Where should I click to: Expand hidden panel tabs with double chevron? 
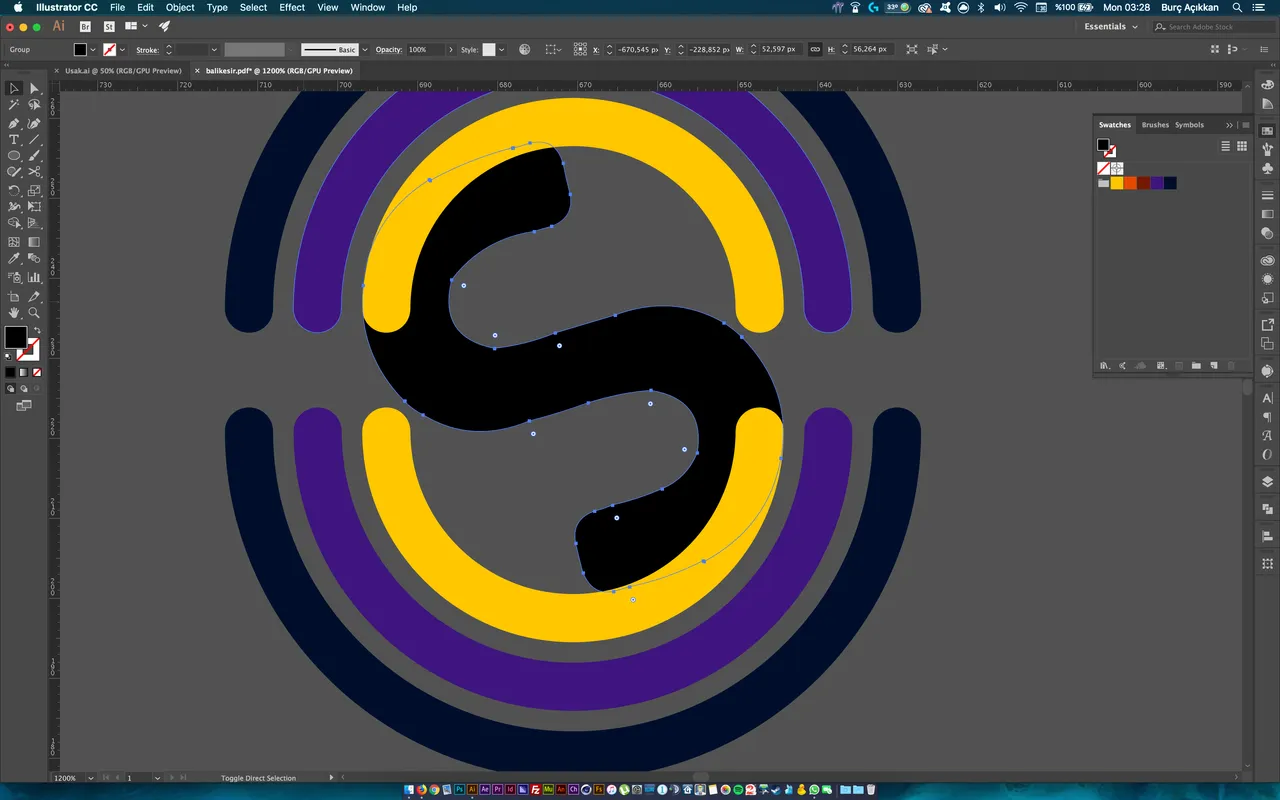click(x=1229, y=125)
